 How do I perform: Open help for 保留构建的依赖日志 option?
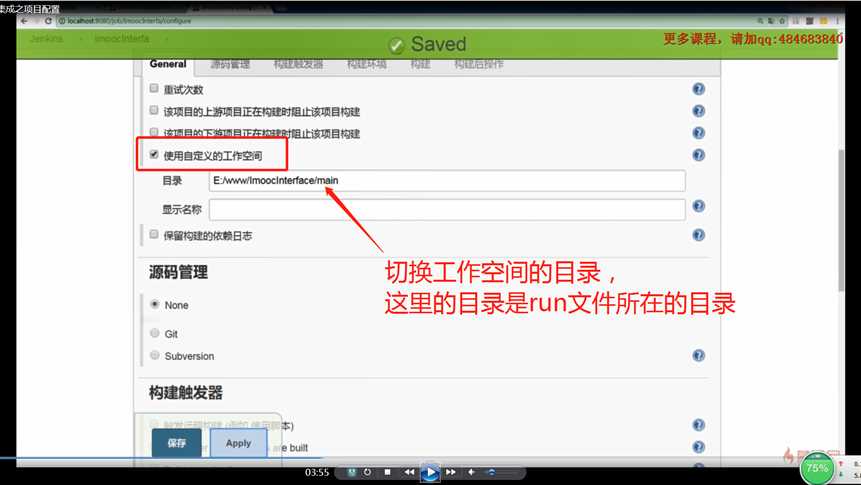pos(698,235)
